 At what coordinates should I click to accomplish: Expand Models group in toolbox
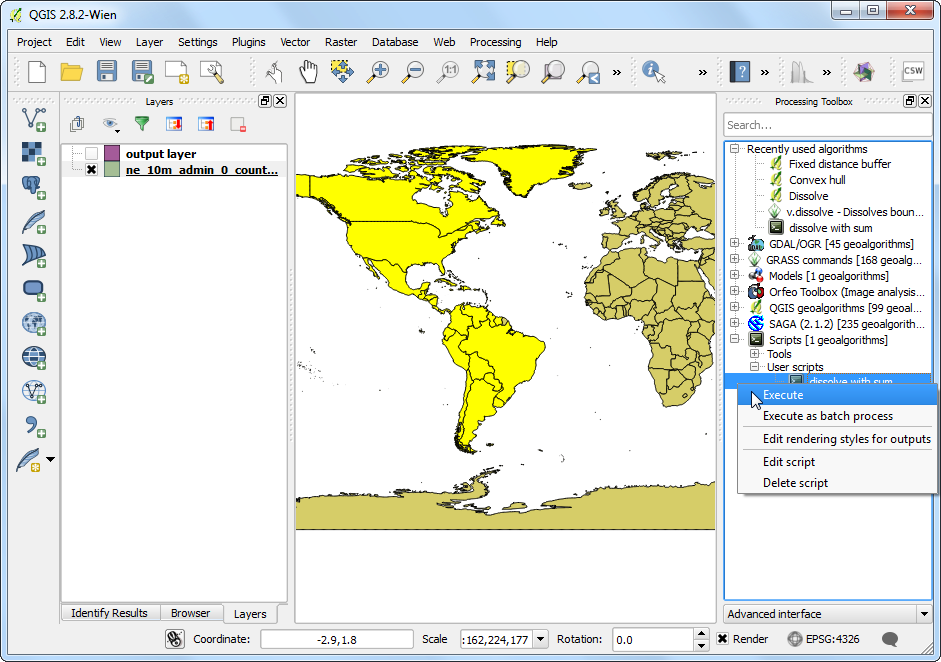coord(734,275)
